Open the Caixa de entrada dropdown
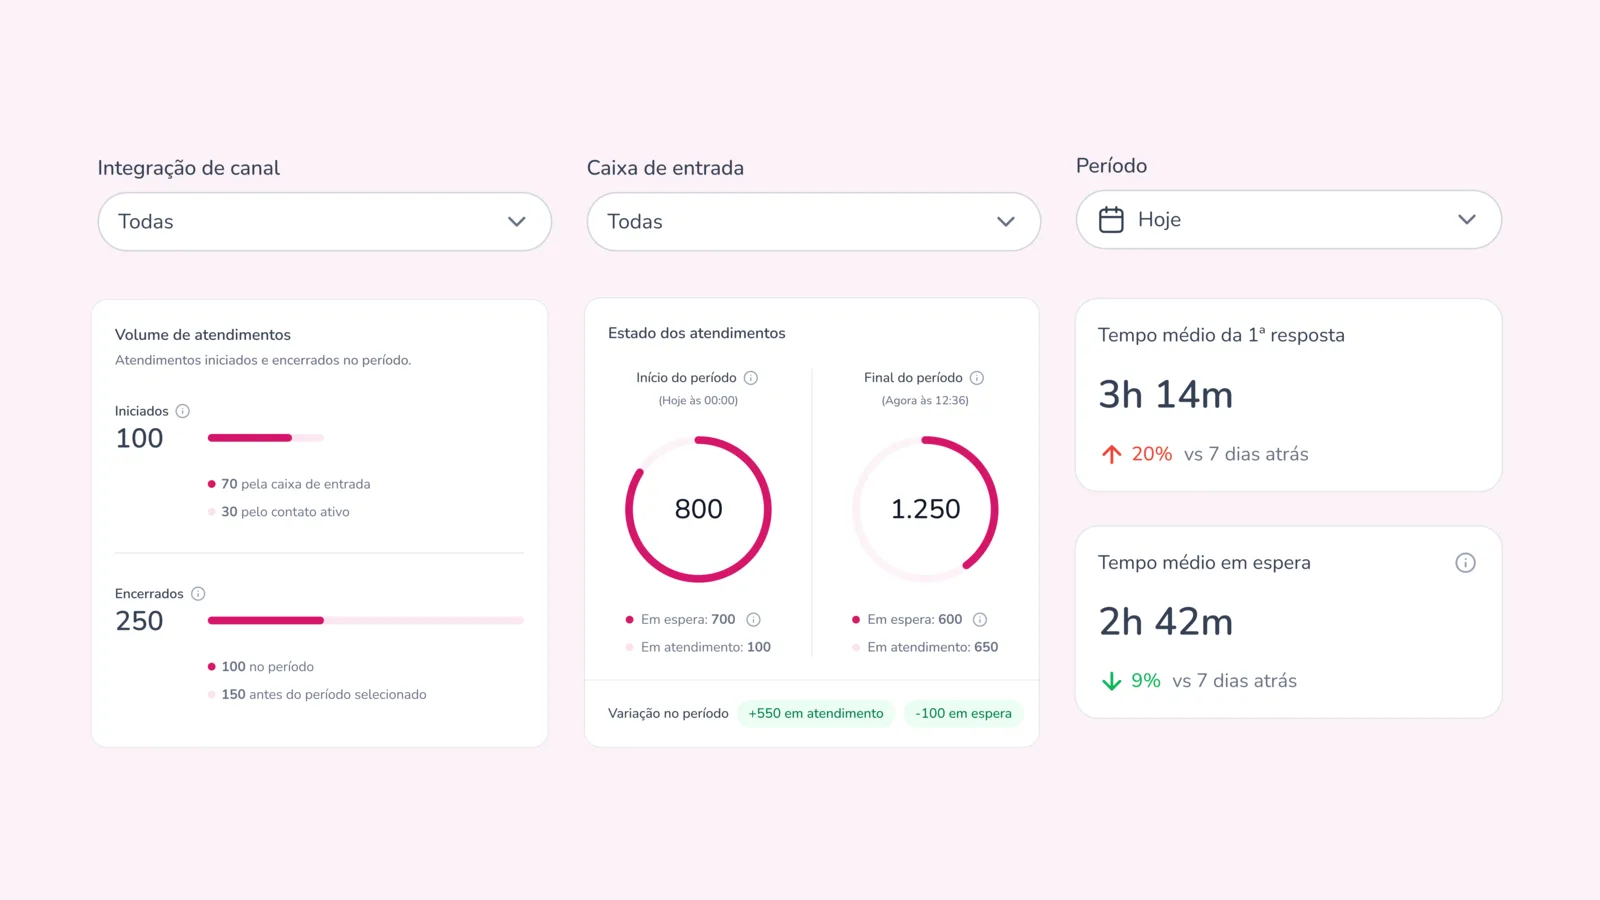 [x=813, y=222]
